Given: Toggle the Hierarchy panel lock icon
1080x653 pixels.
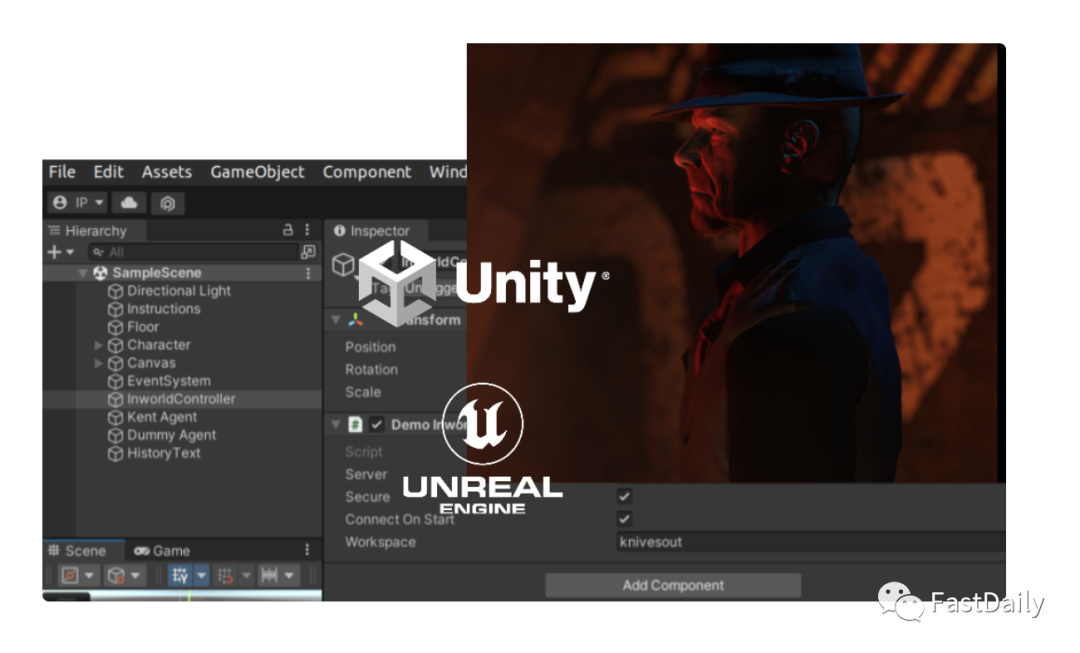Looking at the screenshot, I should [x=288, y=230].
